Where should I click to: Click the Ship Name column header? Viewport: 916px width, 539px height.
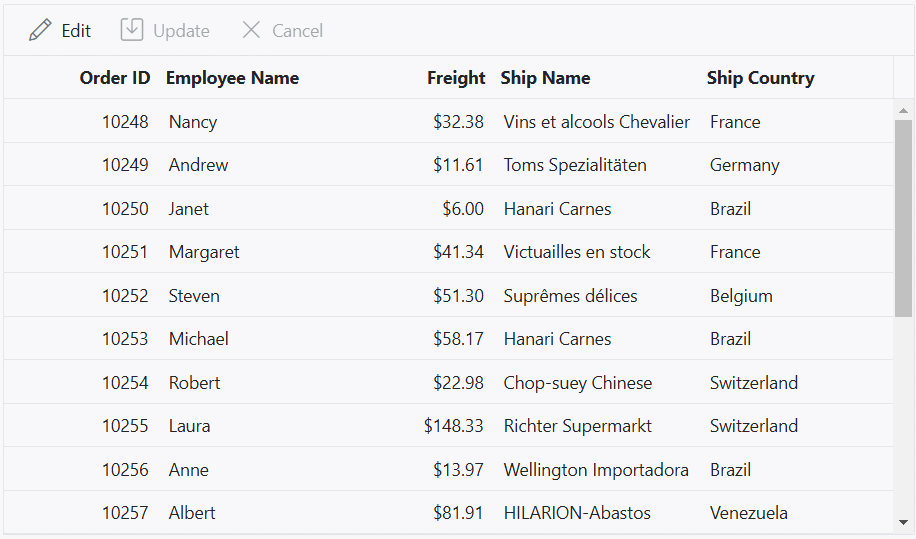coord(545,78)
